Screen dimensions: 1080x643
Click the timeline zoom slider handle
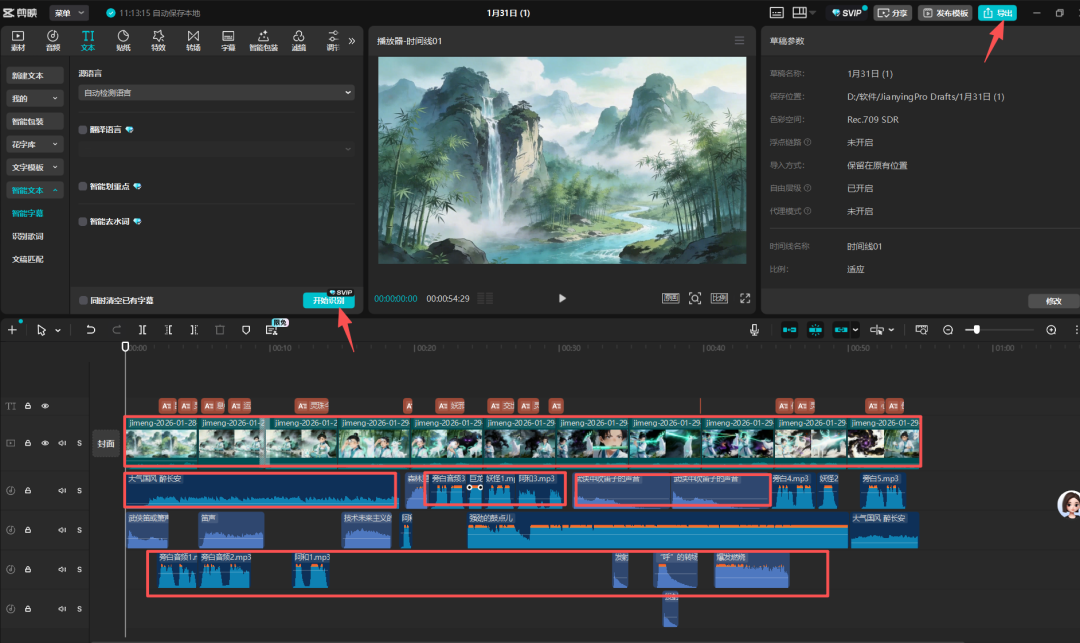(977, 329)
